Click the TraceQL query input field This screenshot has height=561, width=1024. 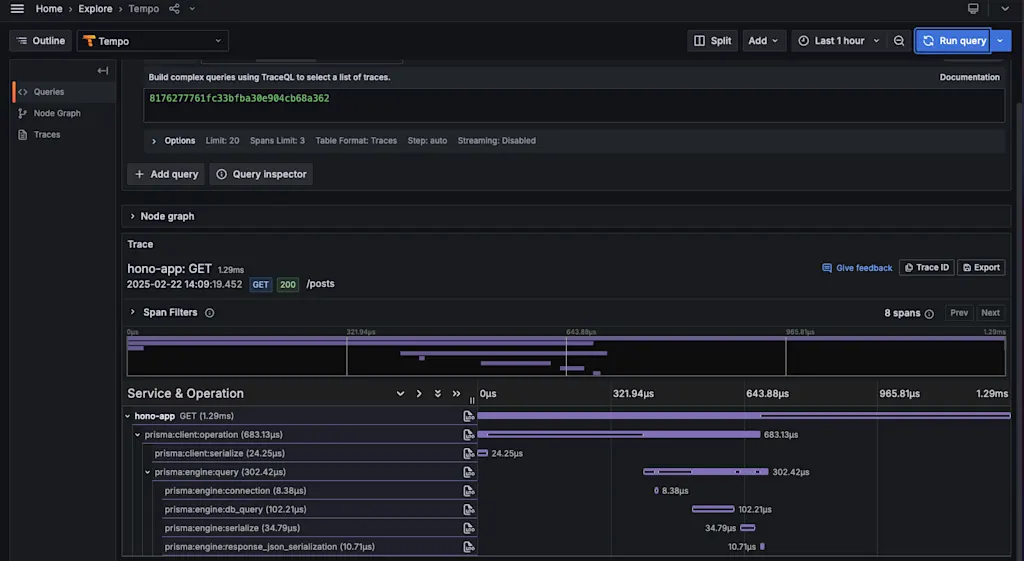tap(574, 106)
